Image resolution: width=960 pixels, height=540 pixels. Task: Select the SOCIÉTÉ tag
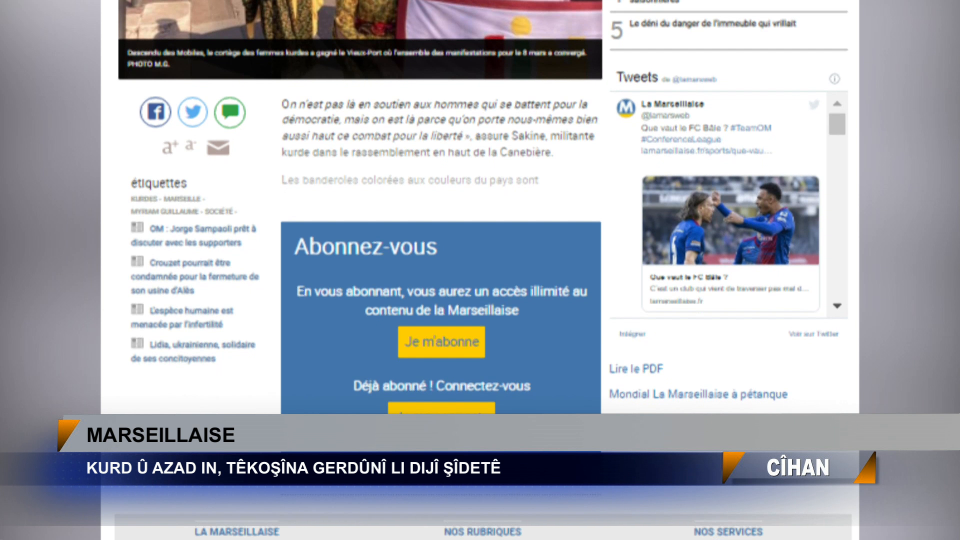pos(219,212)
